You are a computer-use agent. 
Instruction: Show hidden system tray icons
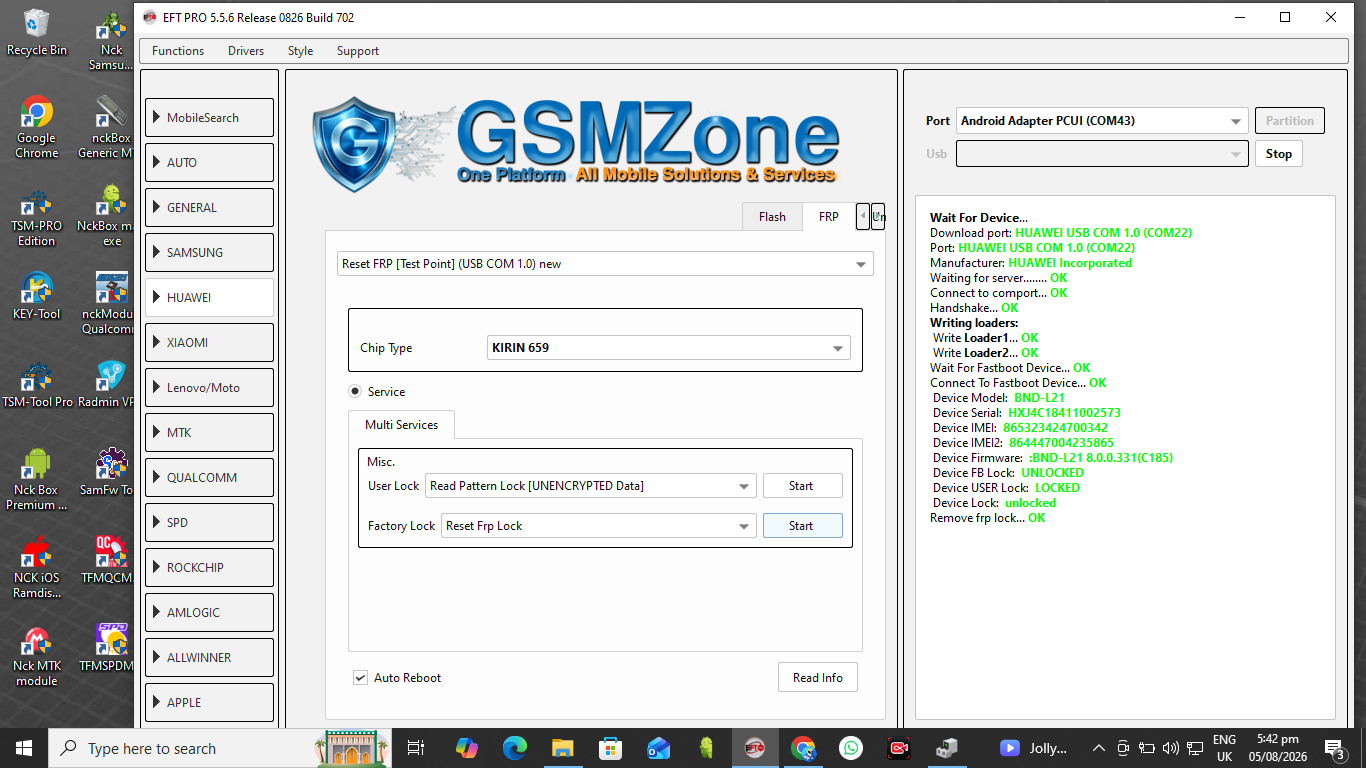point(1098,748)
